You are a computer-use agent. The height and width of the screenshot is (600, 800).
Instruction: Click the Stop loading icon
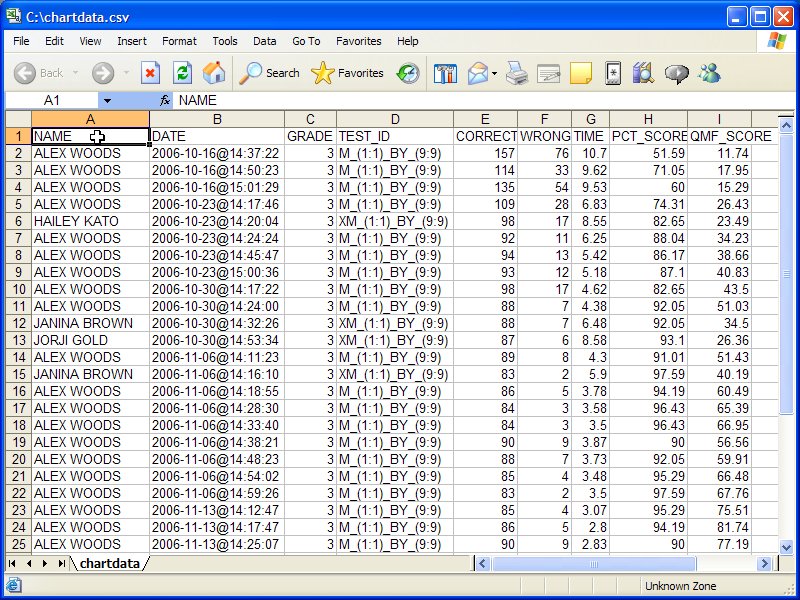pyautogui.click(x=150, y=73)
